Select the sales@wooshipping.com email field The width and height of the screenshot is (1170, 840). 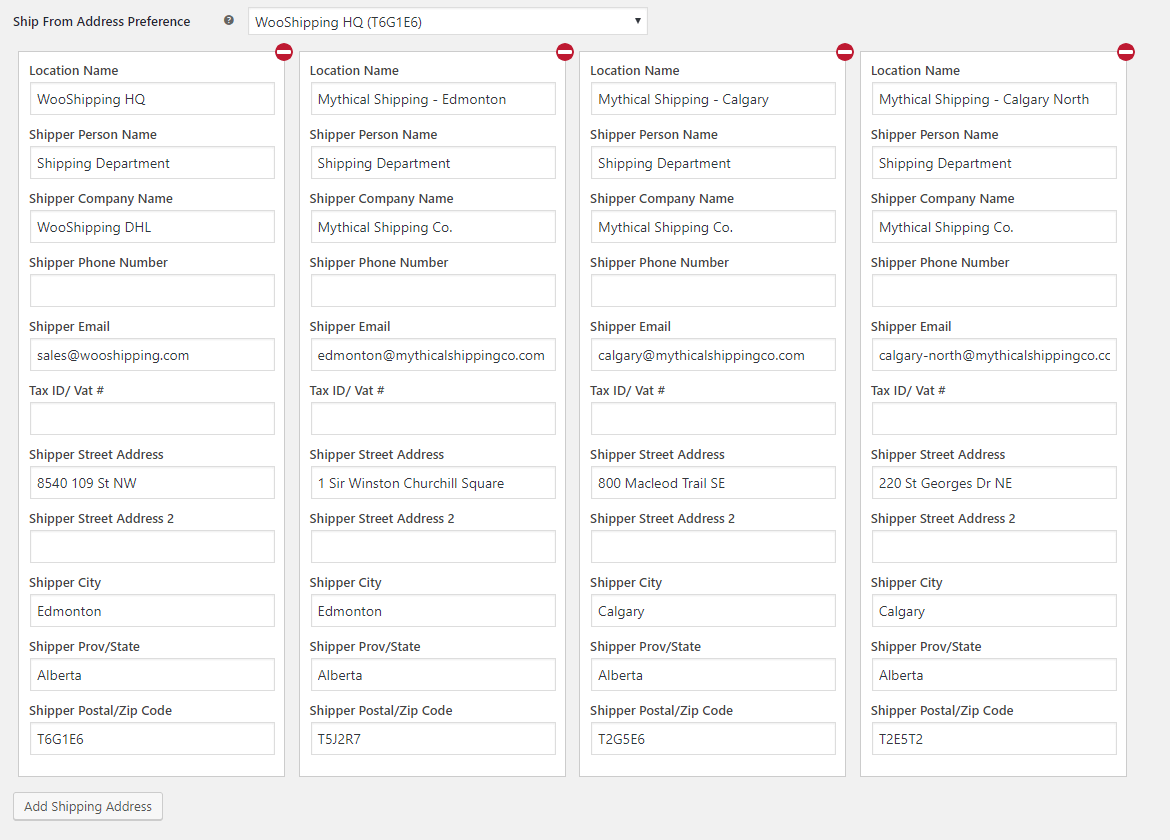[152, 355]
